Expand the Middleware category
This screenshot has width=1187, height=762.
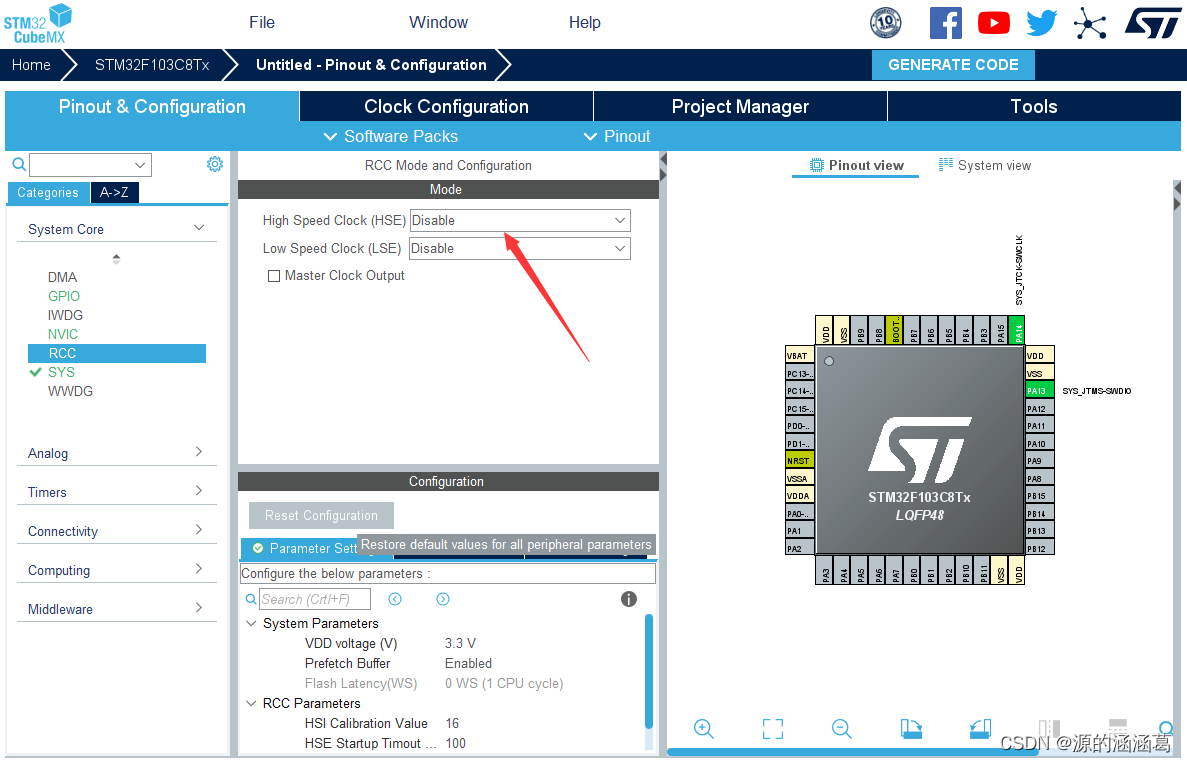click(199, 608)
